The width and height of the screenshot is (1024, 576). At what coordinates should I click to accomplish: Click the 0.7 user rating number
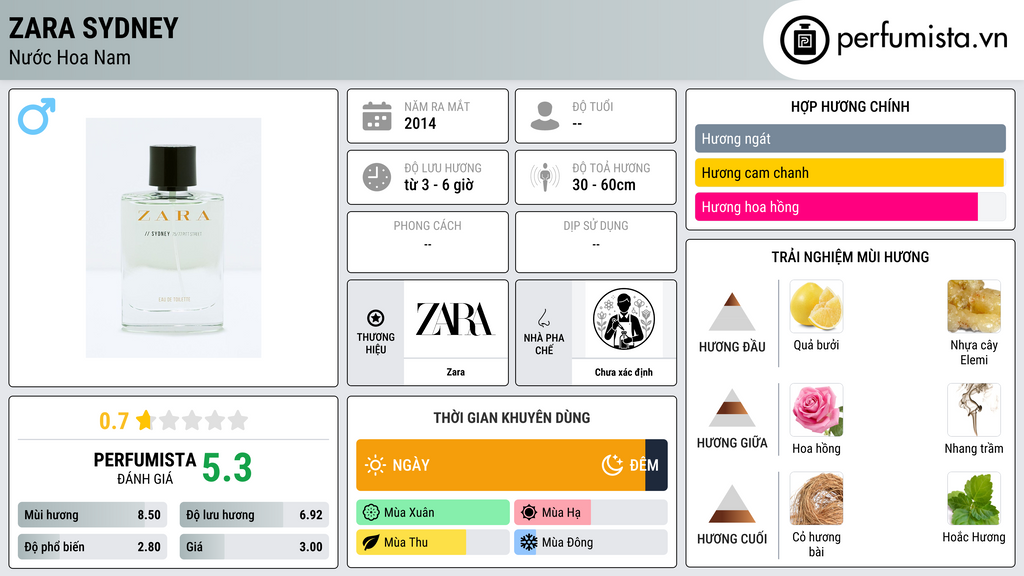pyautogui.click(x=114, y=421)
